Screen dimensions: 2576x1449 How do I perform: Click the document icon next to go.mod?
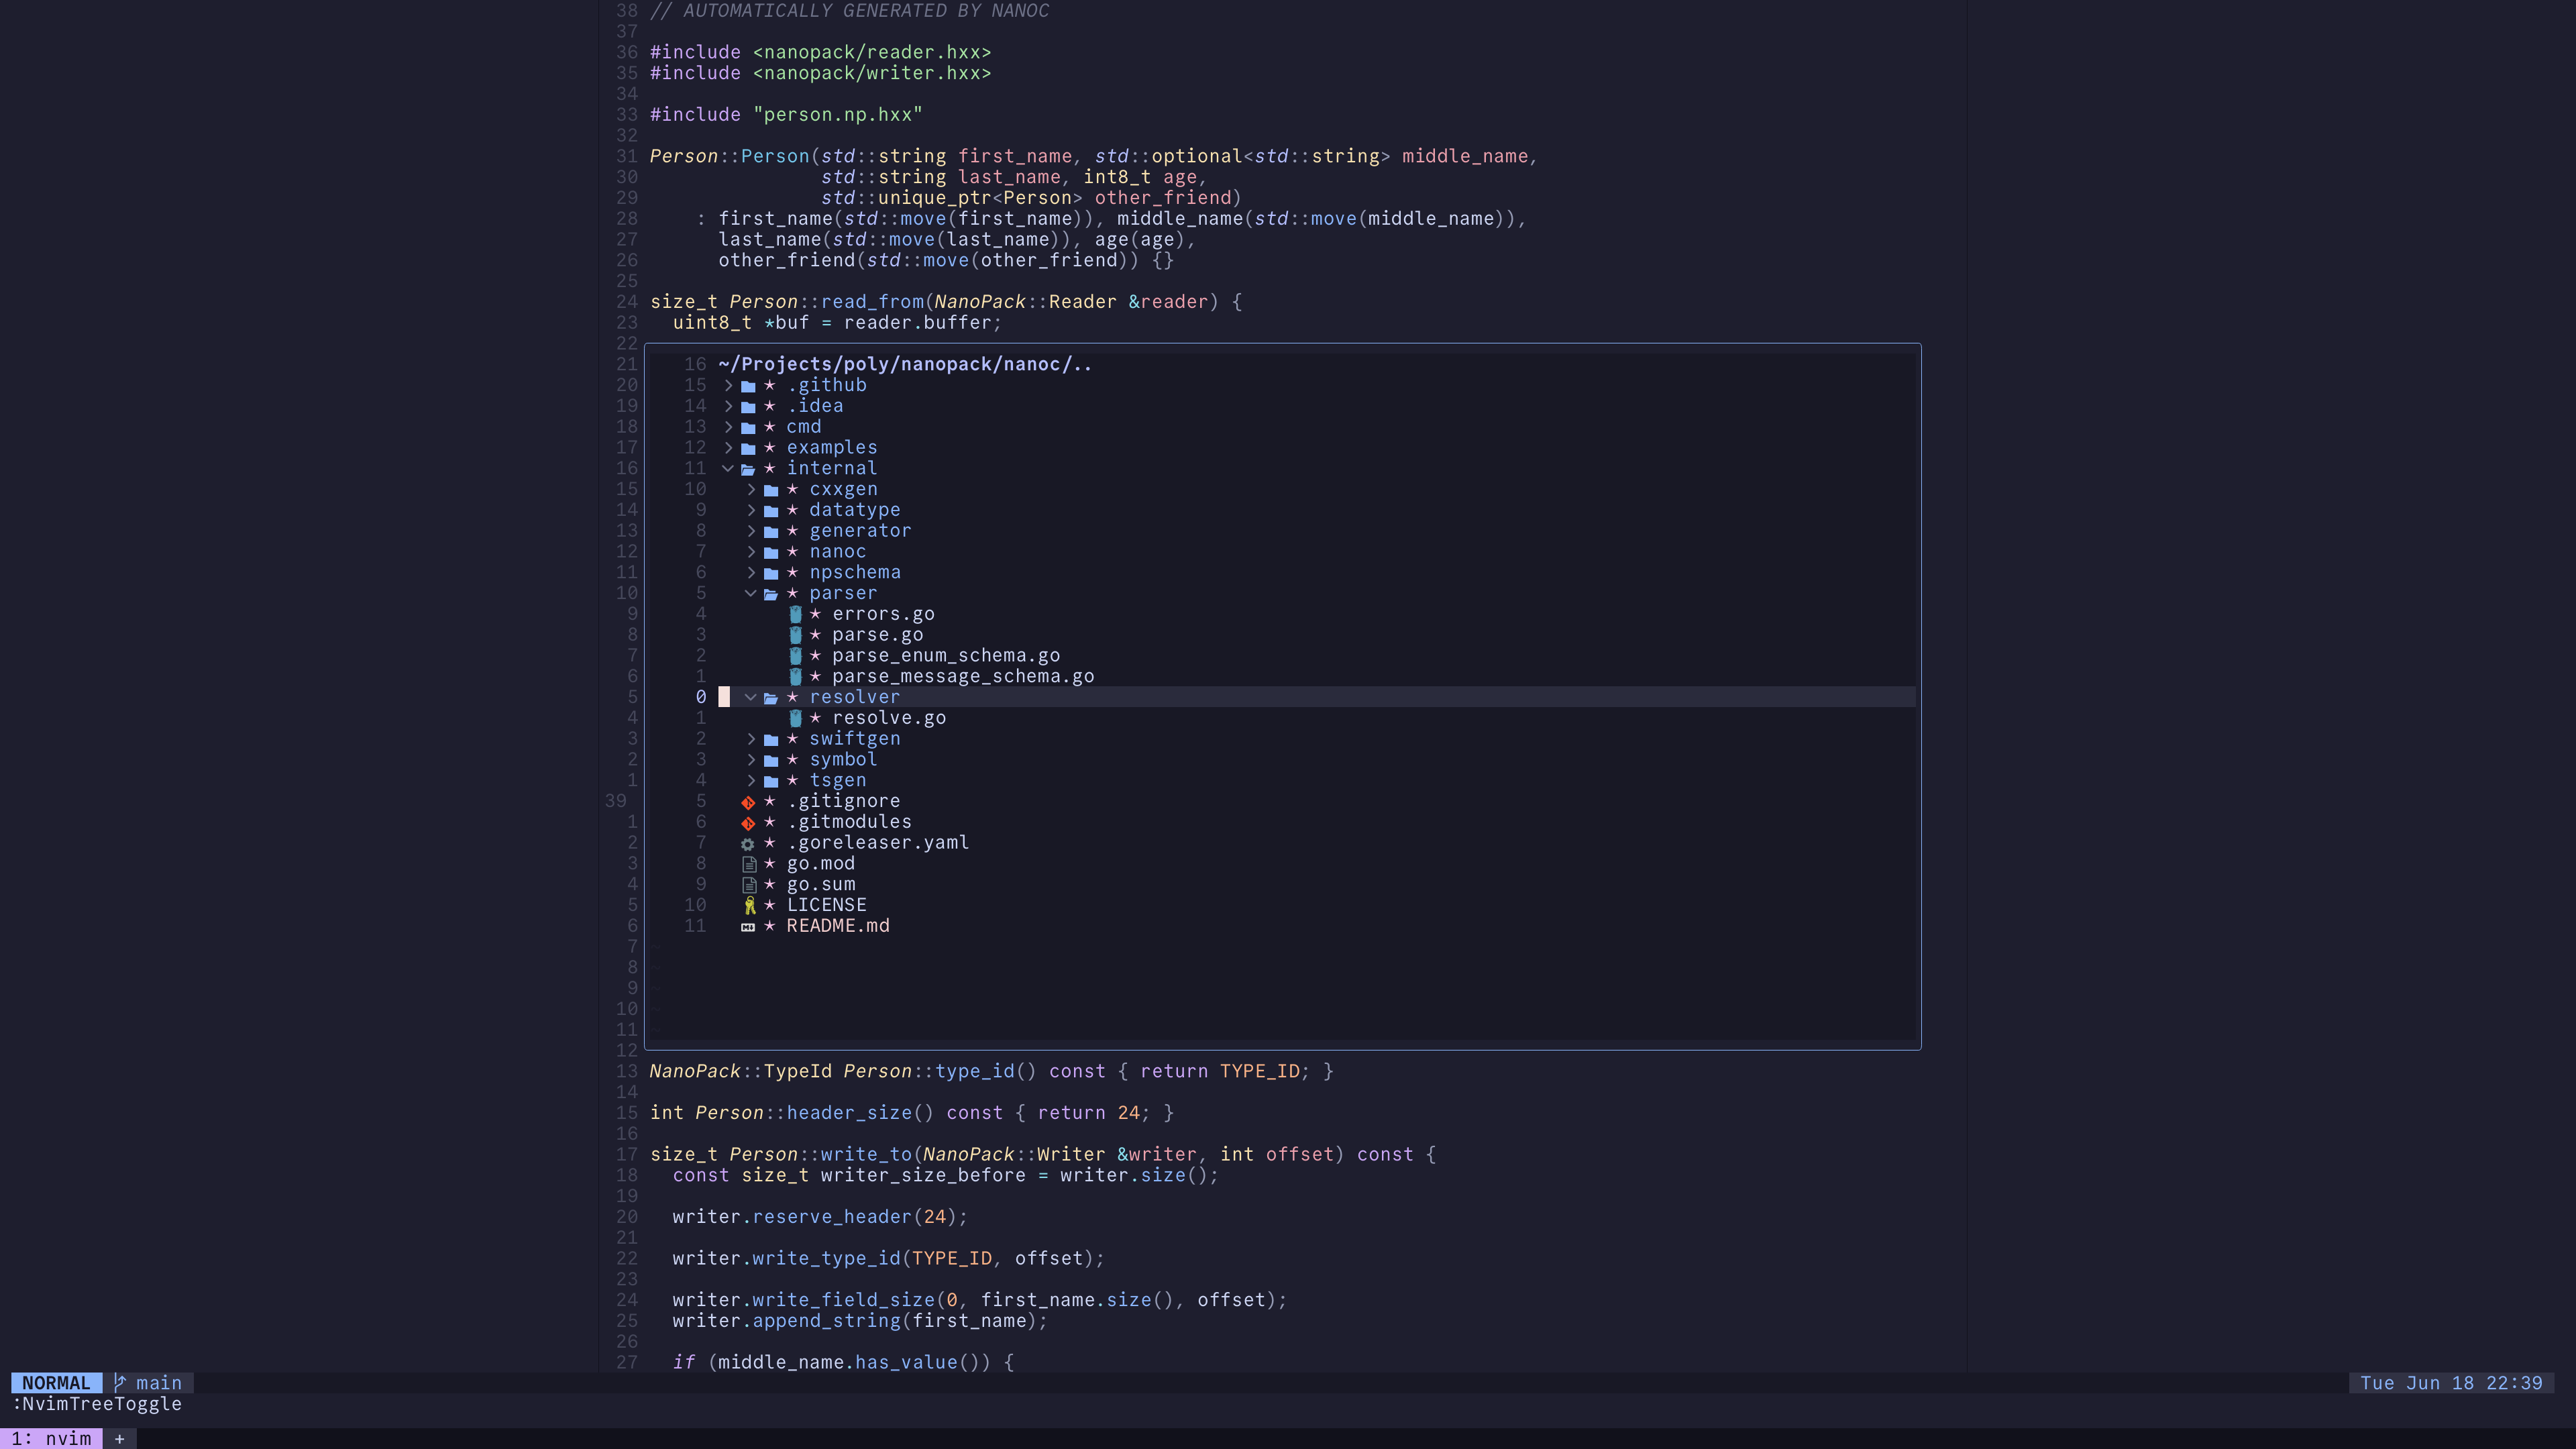coord(748,864)
